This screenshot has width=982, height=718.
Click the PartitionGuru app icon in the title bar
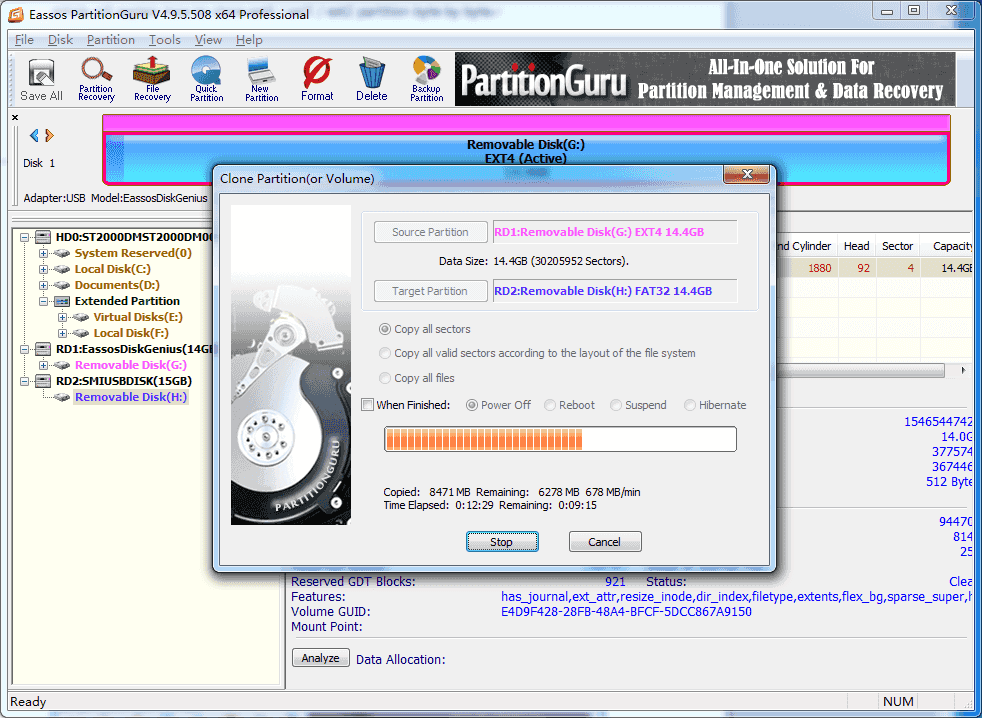click(x=16, y=14)
